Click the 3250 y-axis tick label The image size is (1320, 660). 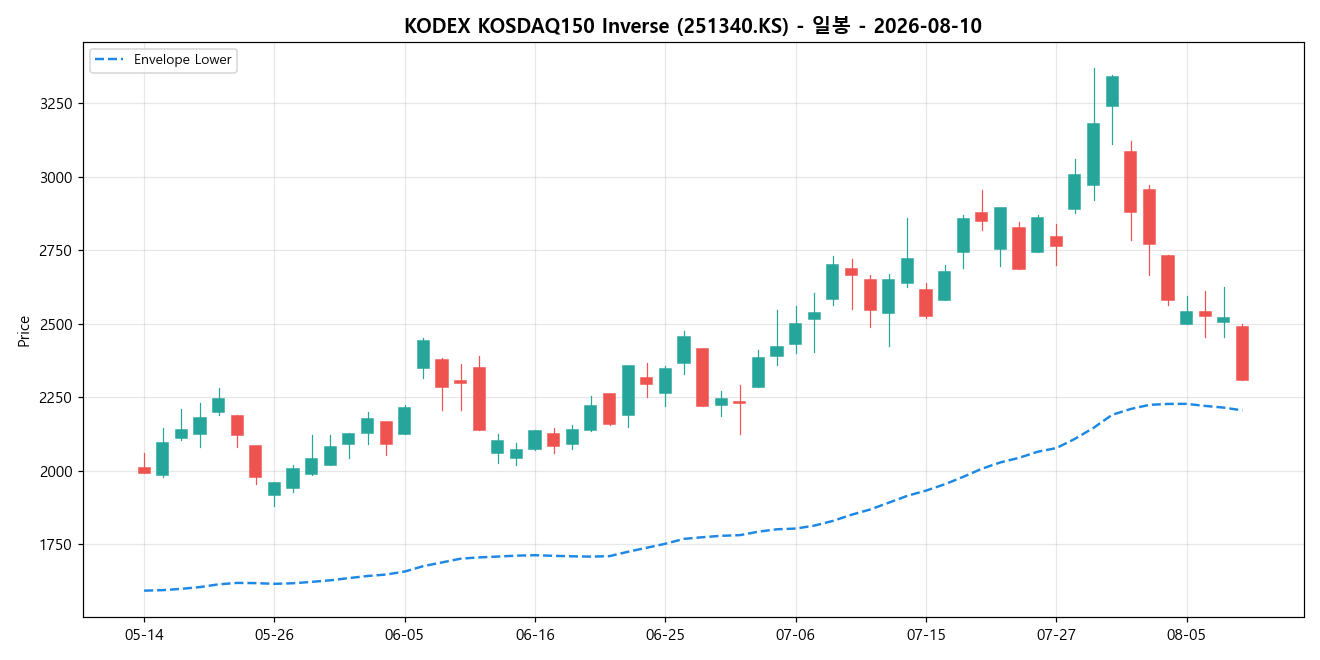[58, 104]
